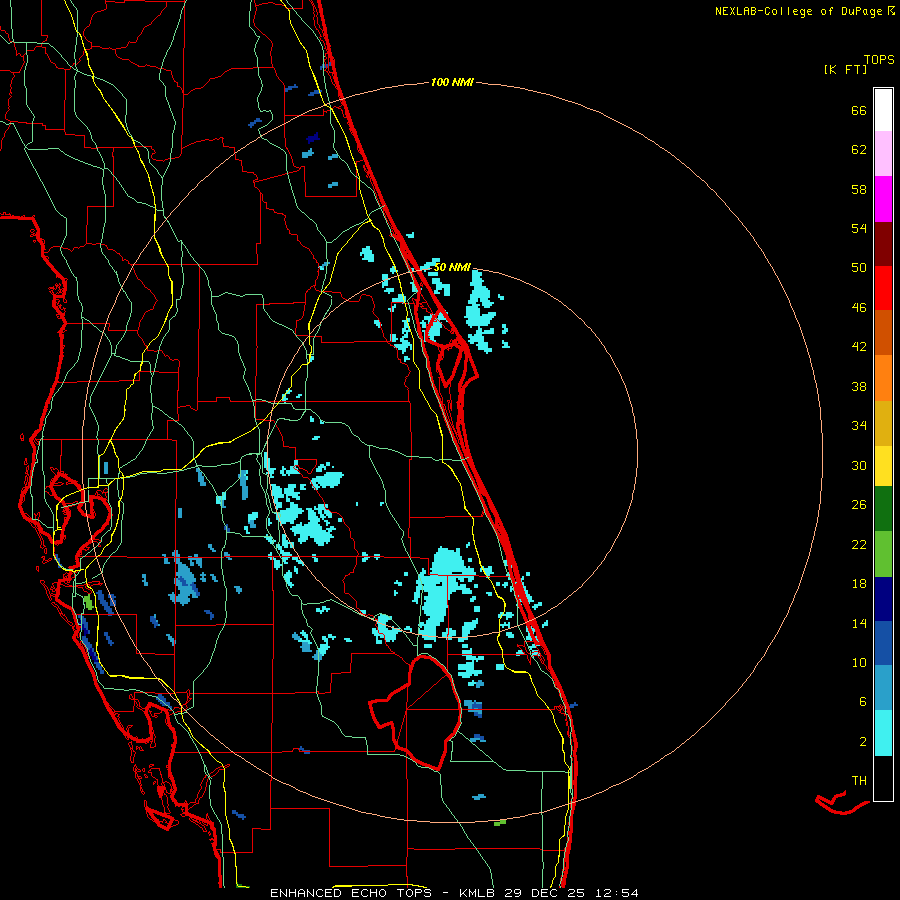The height and width of the screenshot is (900, 900).
Task: Click the 34 legend value
Action: [x=859, y=426]
